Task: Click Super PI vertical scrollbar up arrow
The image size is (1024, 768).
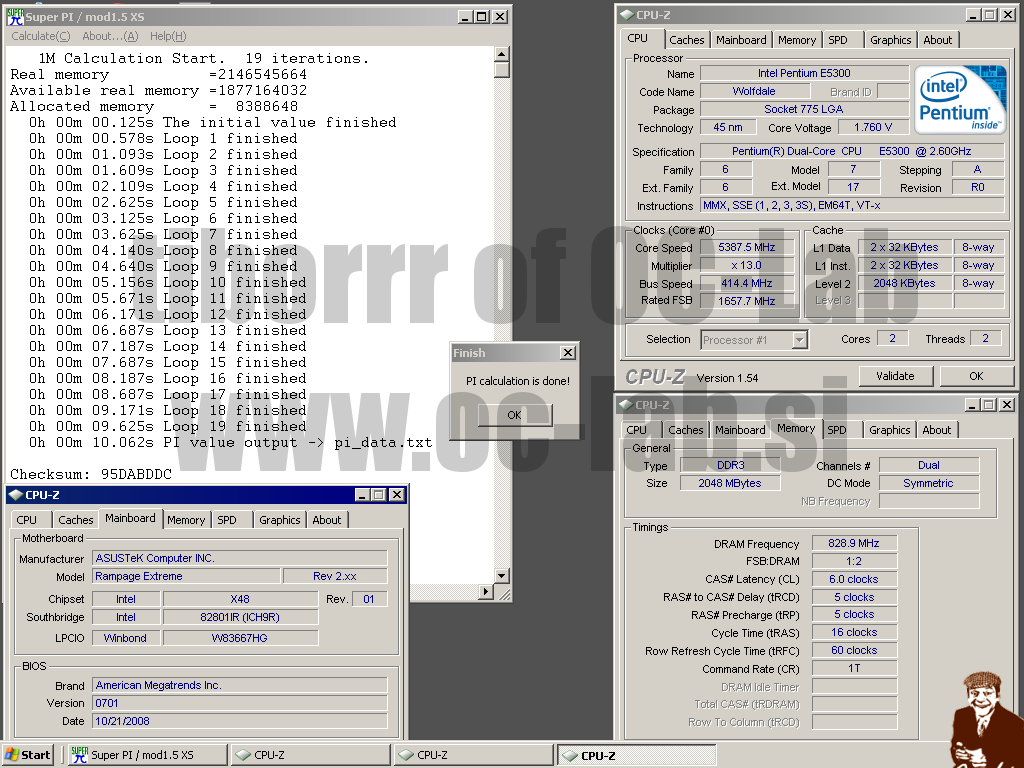Action: (x=502, y=54)
